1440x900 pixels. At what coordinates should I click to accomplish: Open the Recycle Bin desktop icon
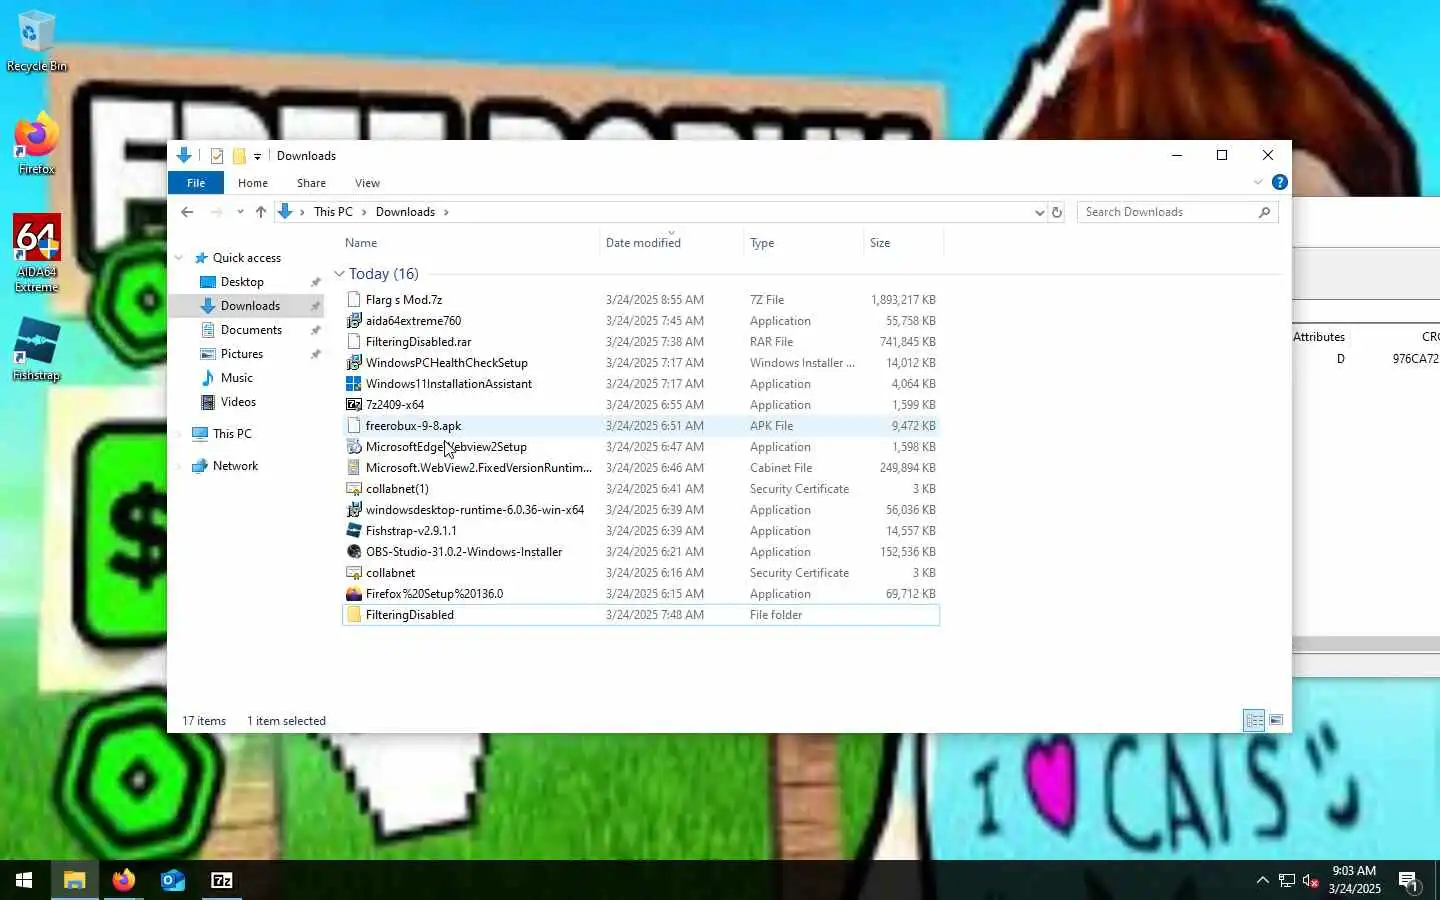(36, 41)
